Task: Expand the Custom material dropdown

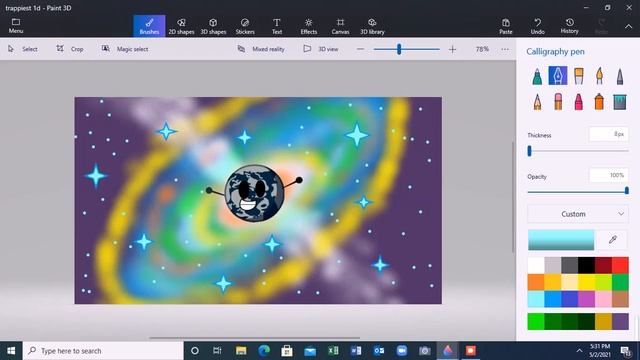Action: pos(578,214)
